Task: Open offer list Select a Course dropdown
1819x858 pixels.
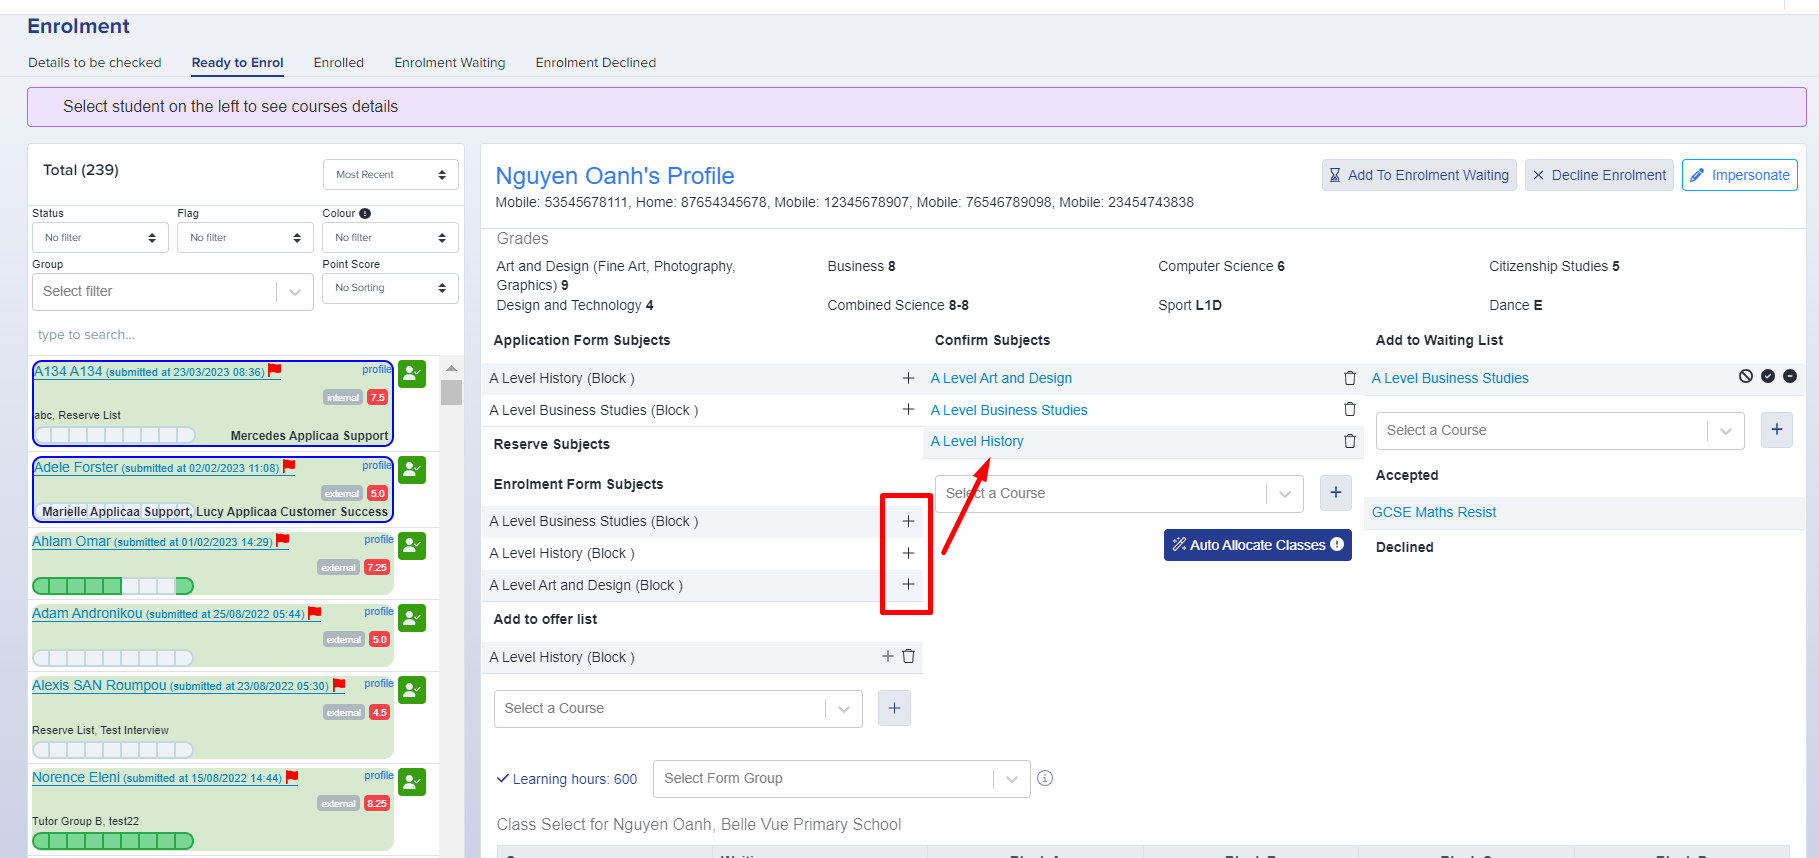Action: (x=678, y=708)
